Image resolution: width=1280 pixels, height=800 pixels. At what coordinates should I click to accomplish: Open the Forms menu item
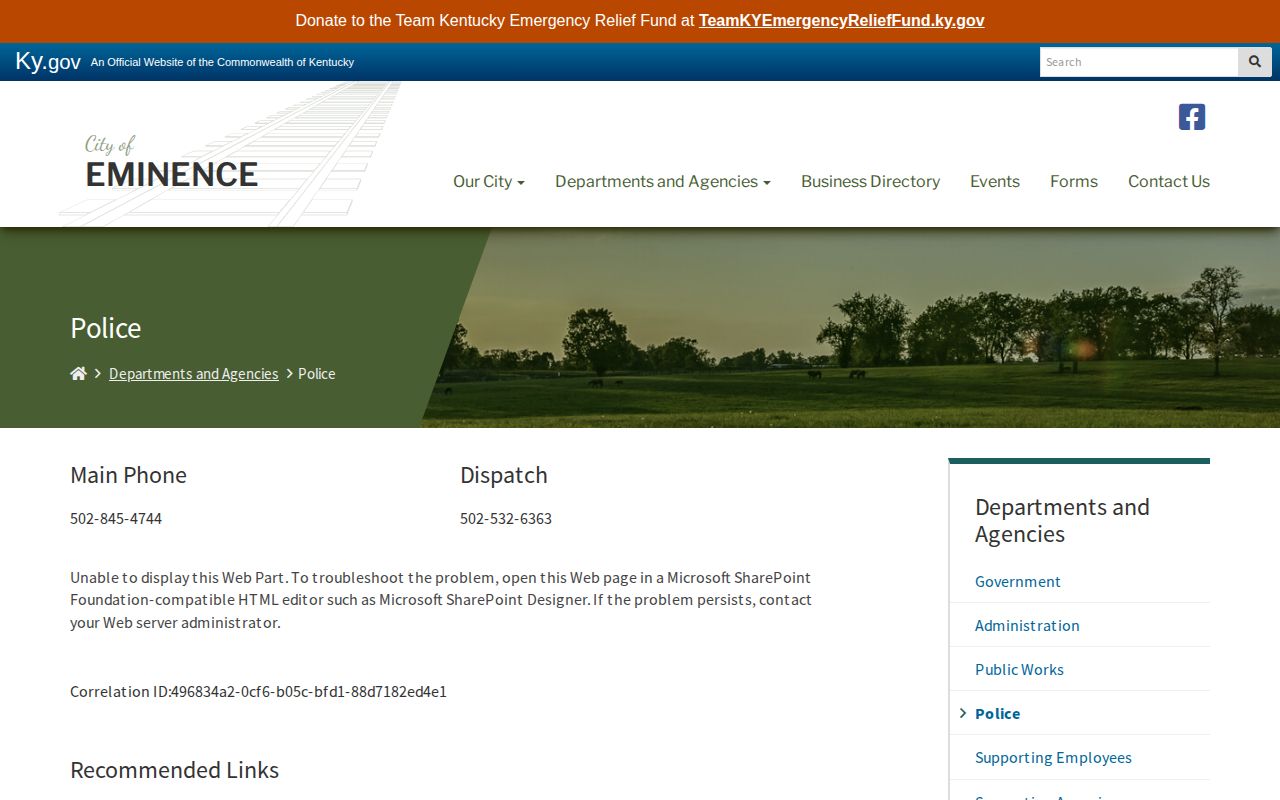click(x=1074, y=181)
